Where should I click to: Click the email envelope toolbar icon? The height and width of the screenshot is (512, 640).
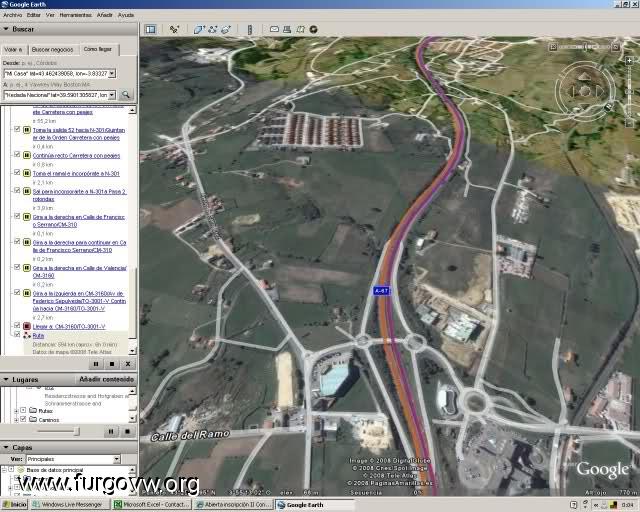274,29
